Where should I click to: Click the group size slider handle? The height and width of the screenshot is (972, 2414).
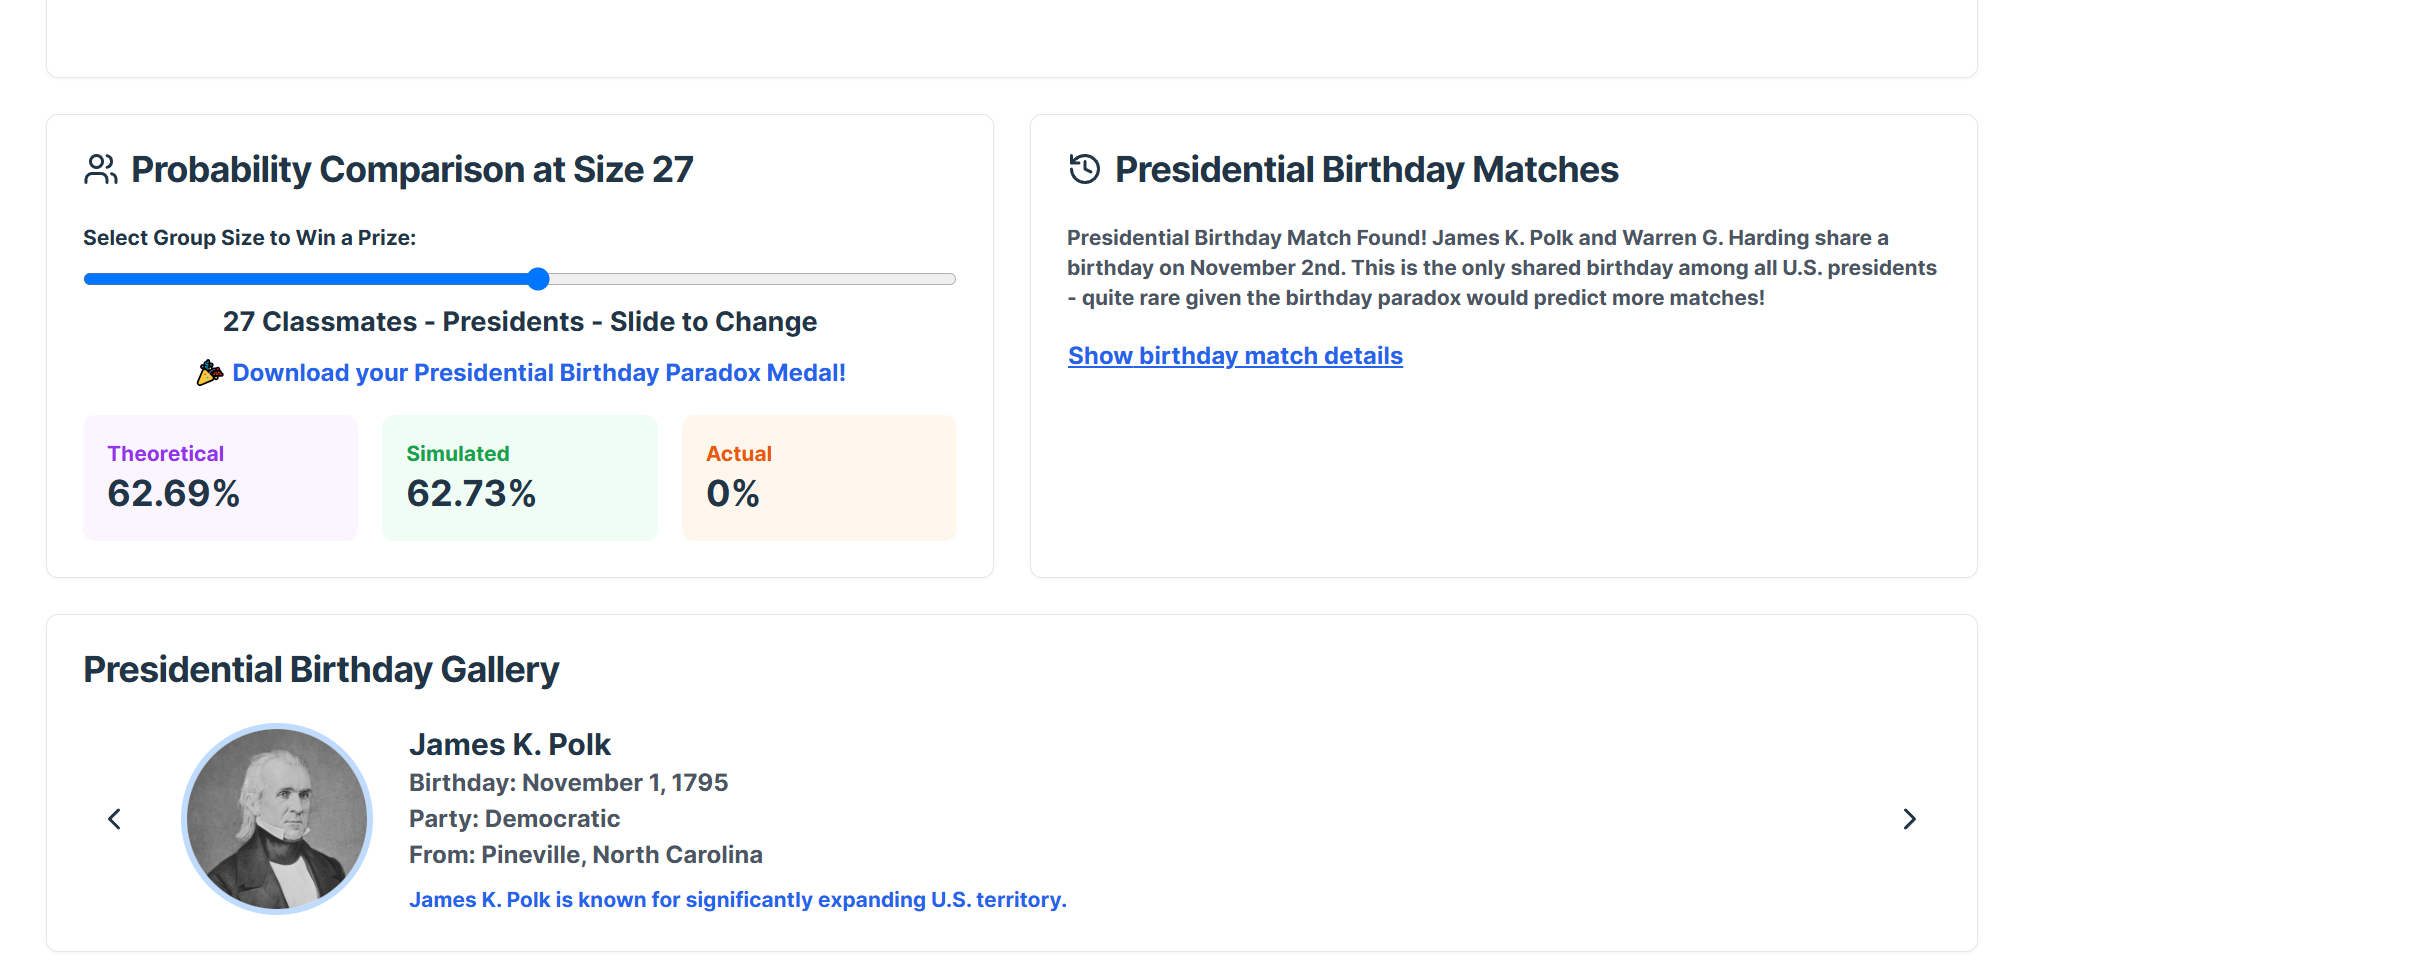coord(538,279)
